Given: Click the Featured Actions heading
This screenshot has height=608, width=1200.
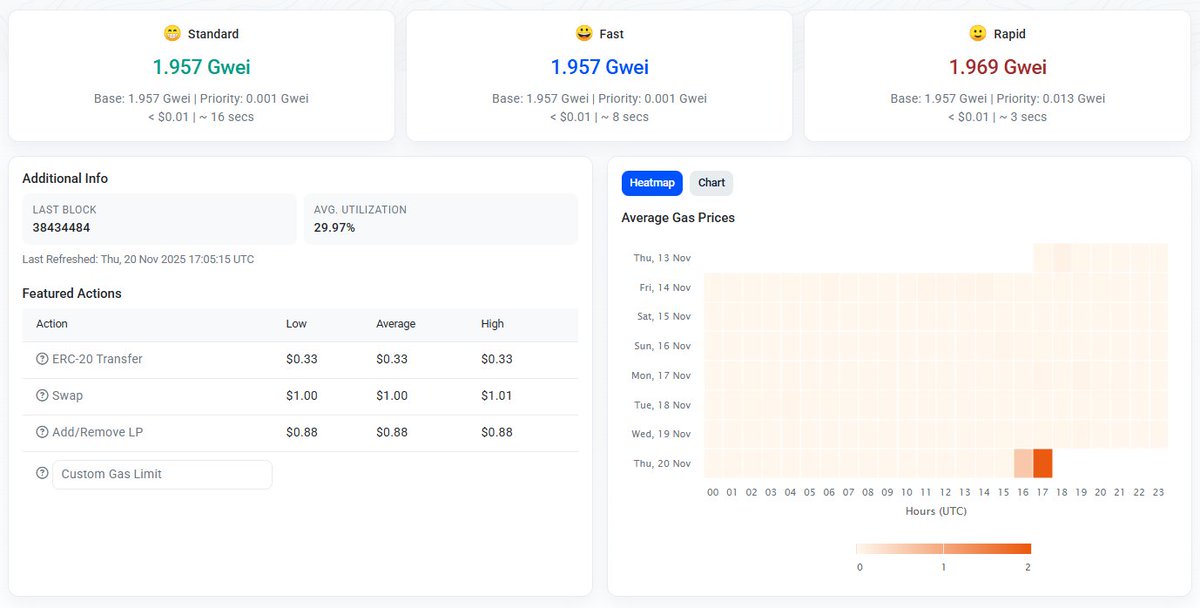Looking at the screenshot, I should pyautogui.click(x=72, y=294).
